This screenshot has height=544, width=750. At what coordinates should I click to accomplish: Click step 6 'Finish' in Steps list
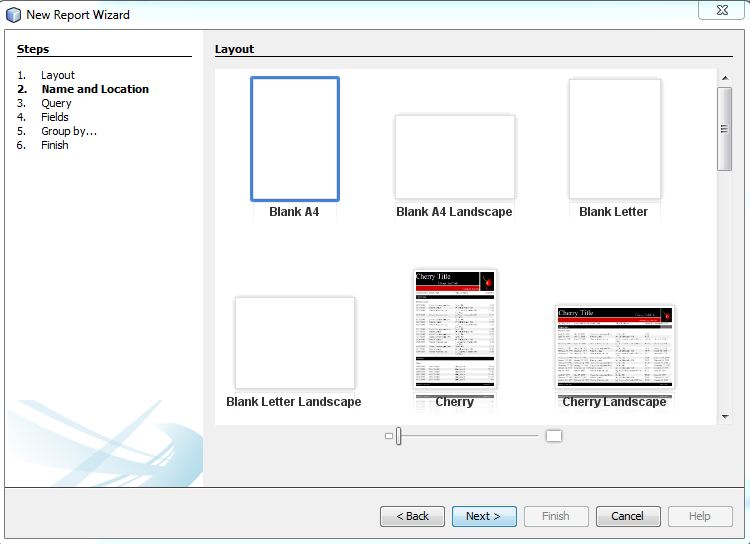click(55, 145)
